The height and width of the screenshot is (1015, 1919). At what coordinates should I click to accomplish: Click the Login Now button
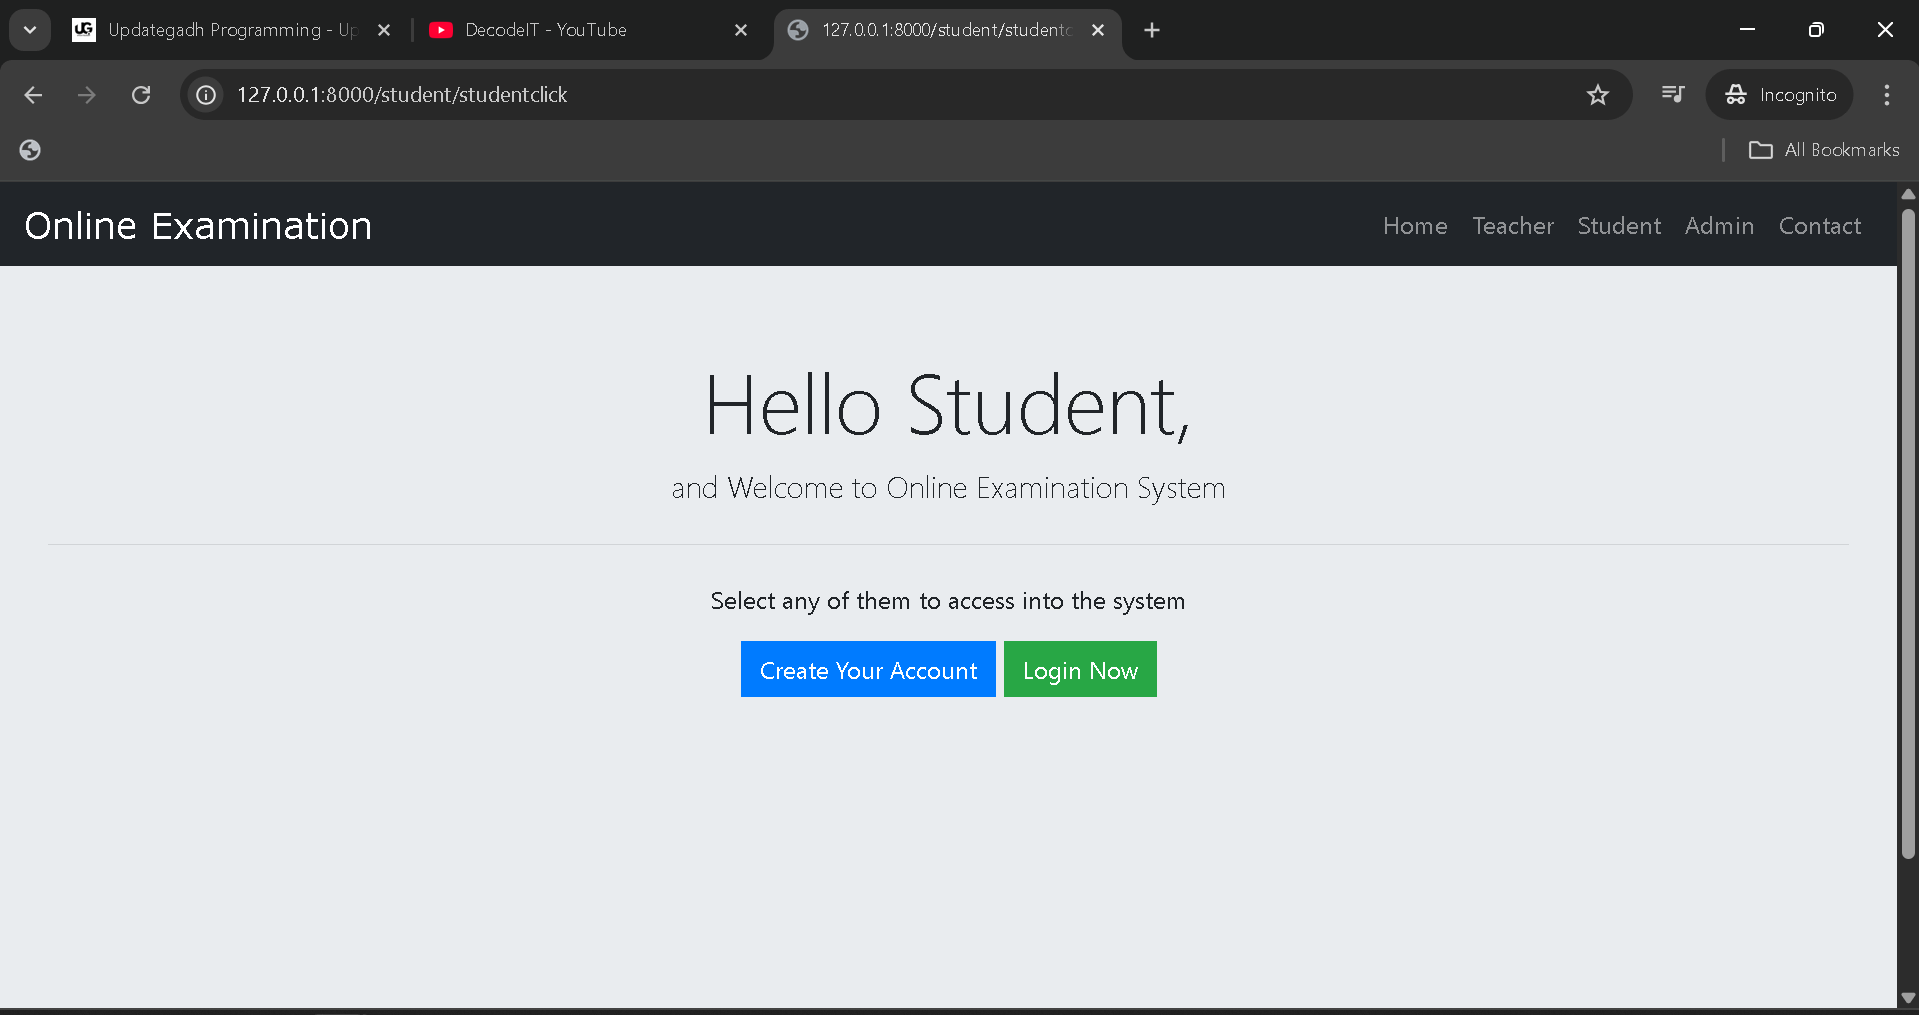tap(1079, 669)
